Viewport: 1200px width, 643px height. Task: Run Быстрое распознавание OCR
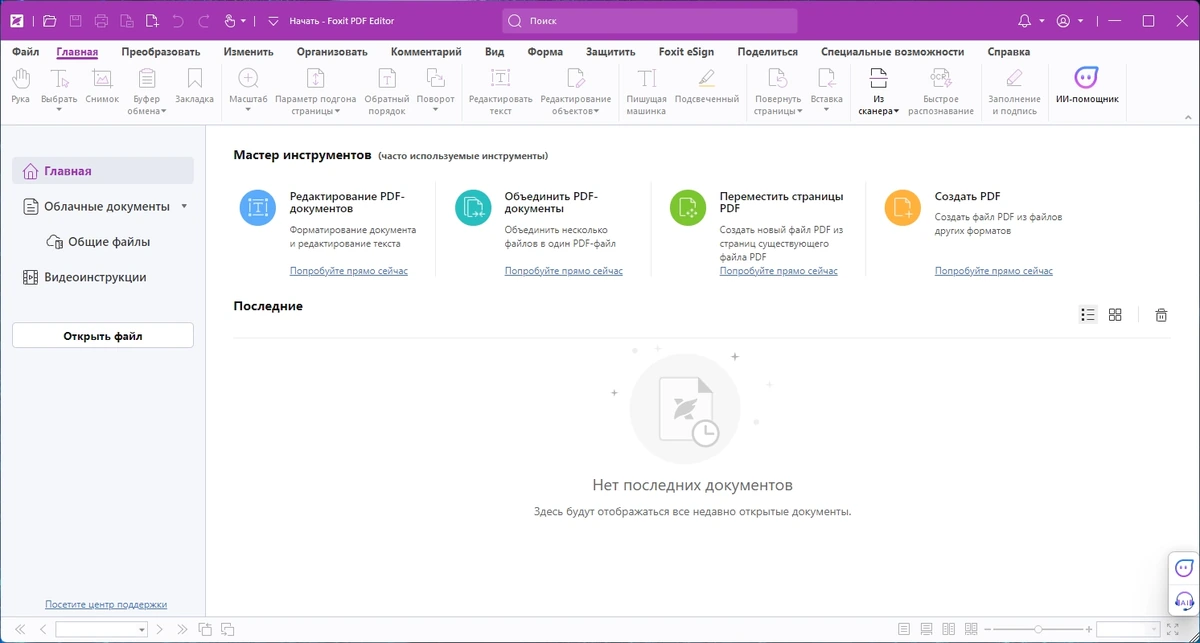940,91
